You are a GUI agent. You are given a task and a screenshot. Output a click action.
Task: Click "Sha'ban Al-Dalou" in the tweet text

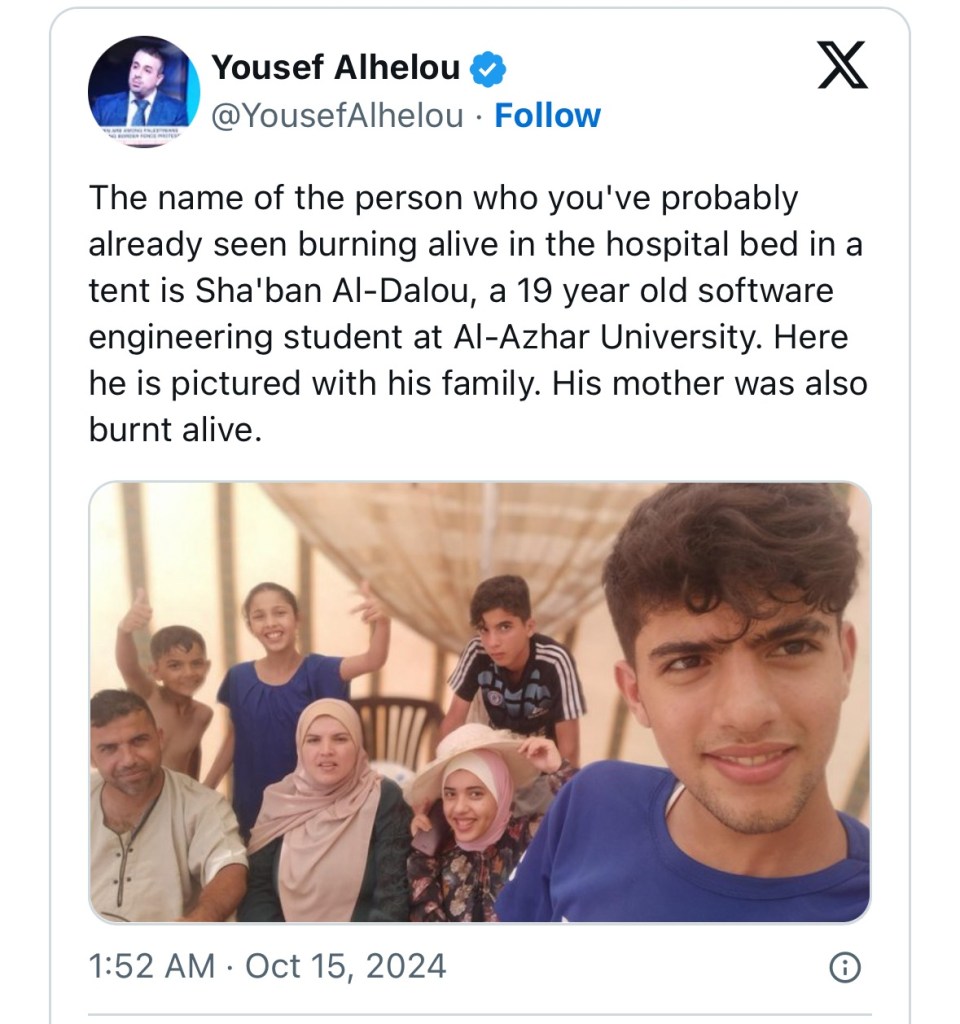pyautogui.click(x=297, y=291)
